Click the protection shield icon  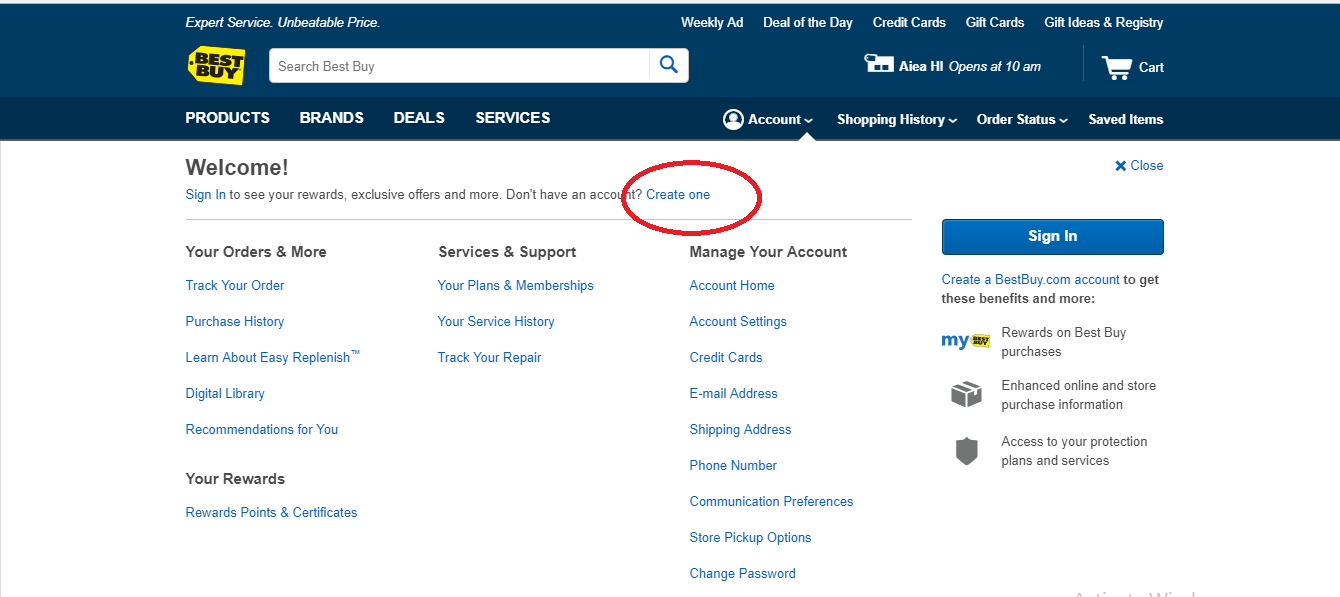966,451
